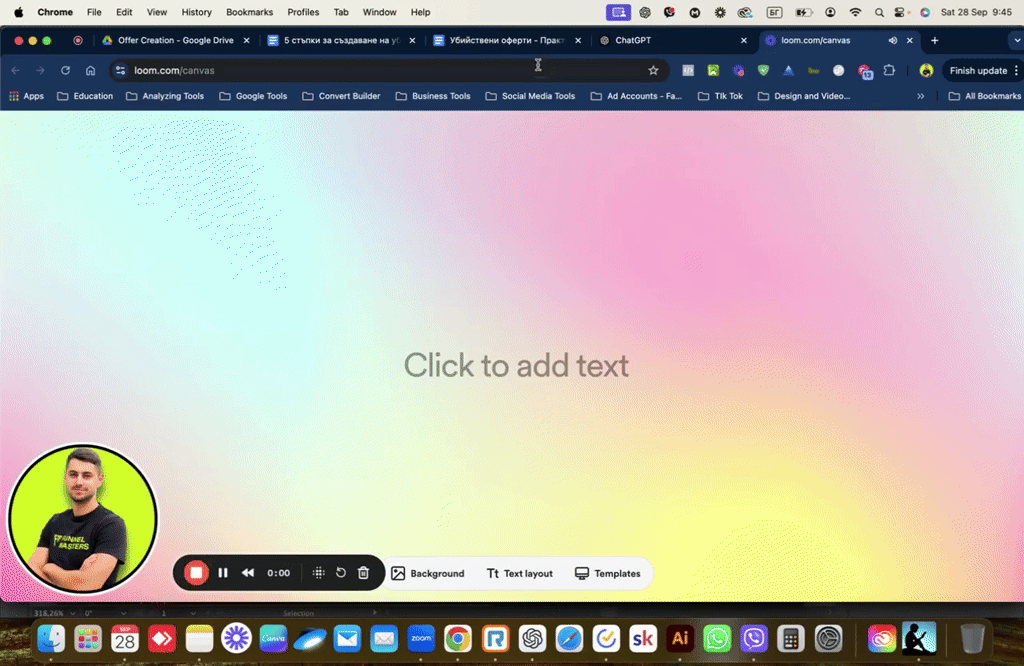Open the tab search dropdown arrow
This screenshot has height=666, width=1024.
pyautogui.click(x=1016, y=40)
